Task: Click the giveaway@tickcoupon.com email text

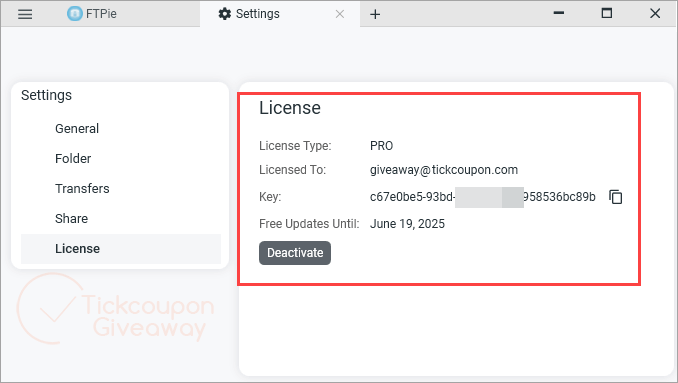Action: [x=444, y=170]
